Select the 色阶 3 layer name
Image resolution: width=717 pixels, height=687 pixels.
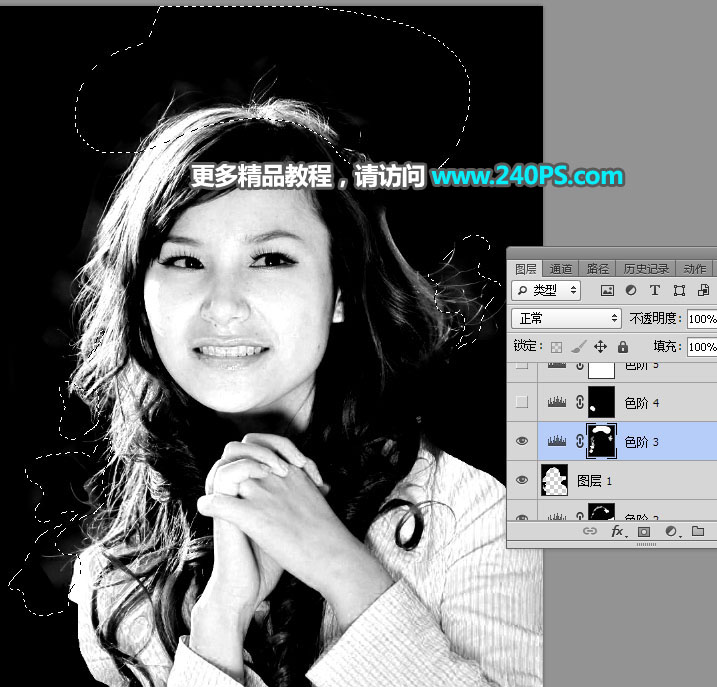pyautogui.click(x=642, y=442)
